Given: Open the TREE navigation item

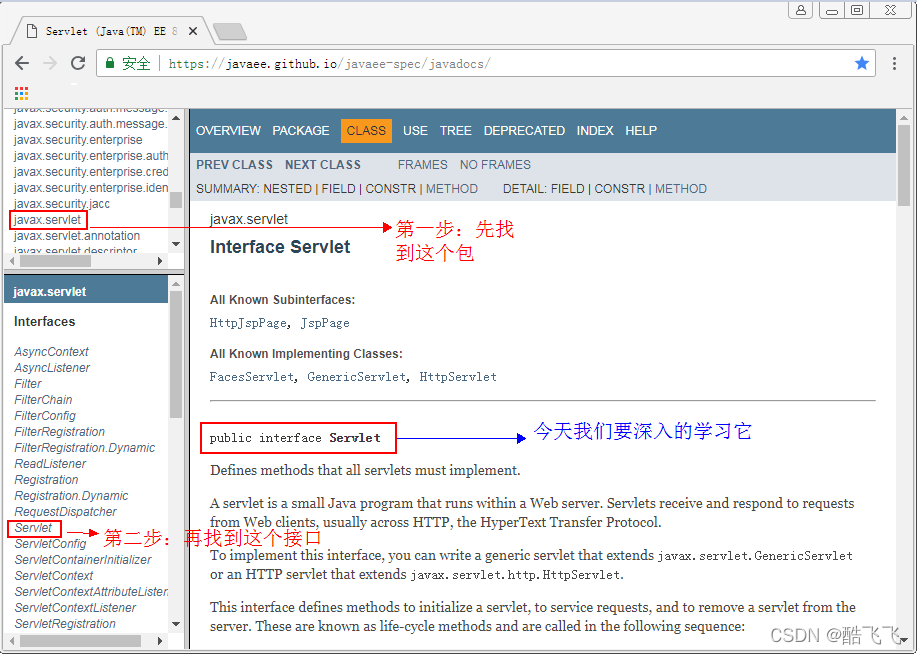Looking at the screenshot, I should (456, 130).
